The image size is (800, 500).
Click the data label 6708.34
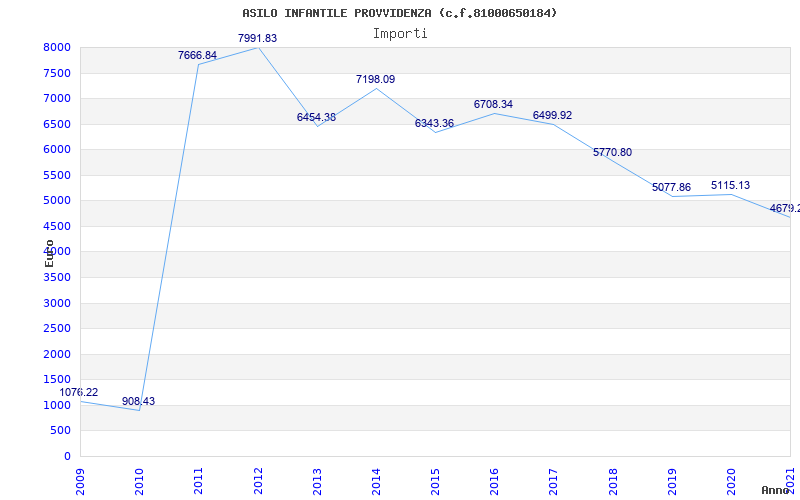click(x=493, y=105)
